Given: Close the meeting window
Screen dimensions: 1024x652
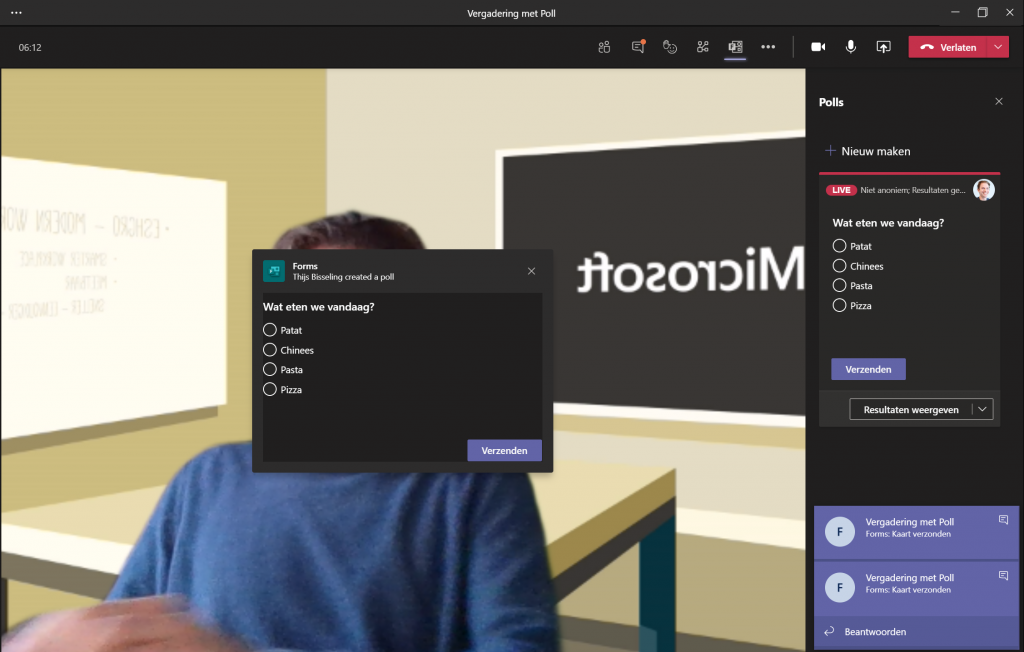Looking at the screenshot, I should [x=1010, y=12].
